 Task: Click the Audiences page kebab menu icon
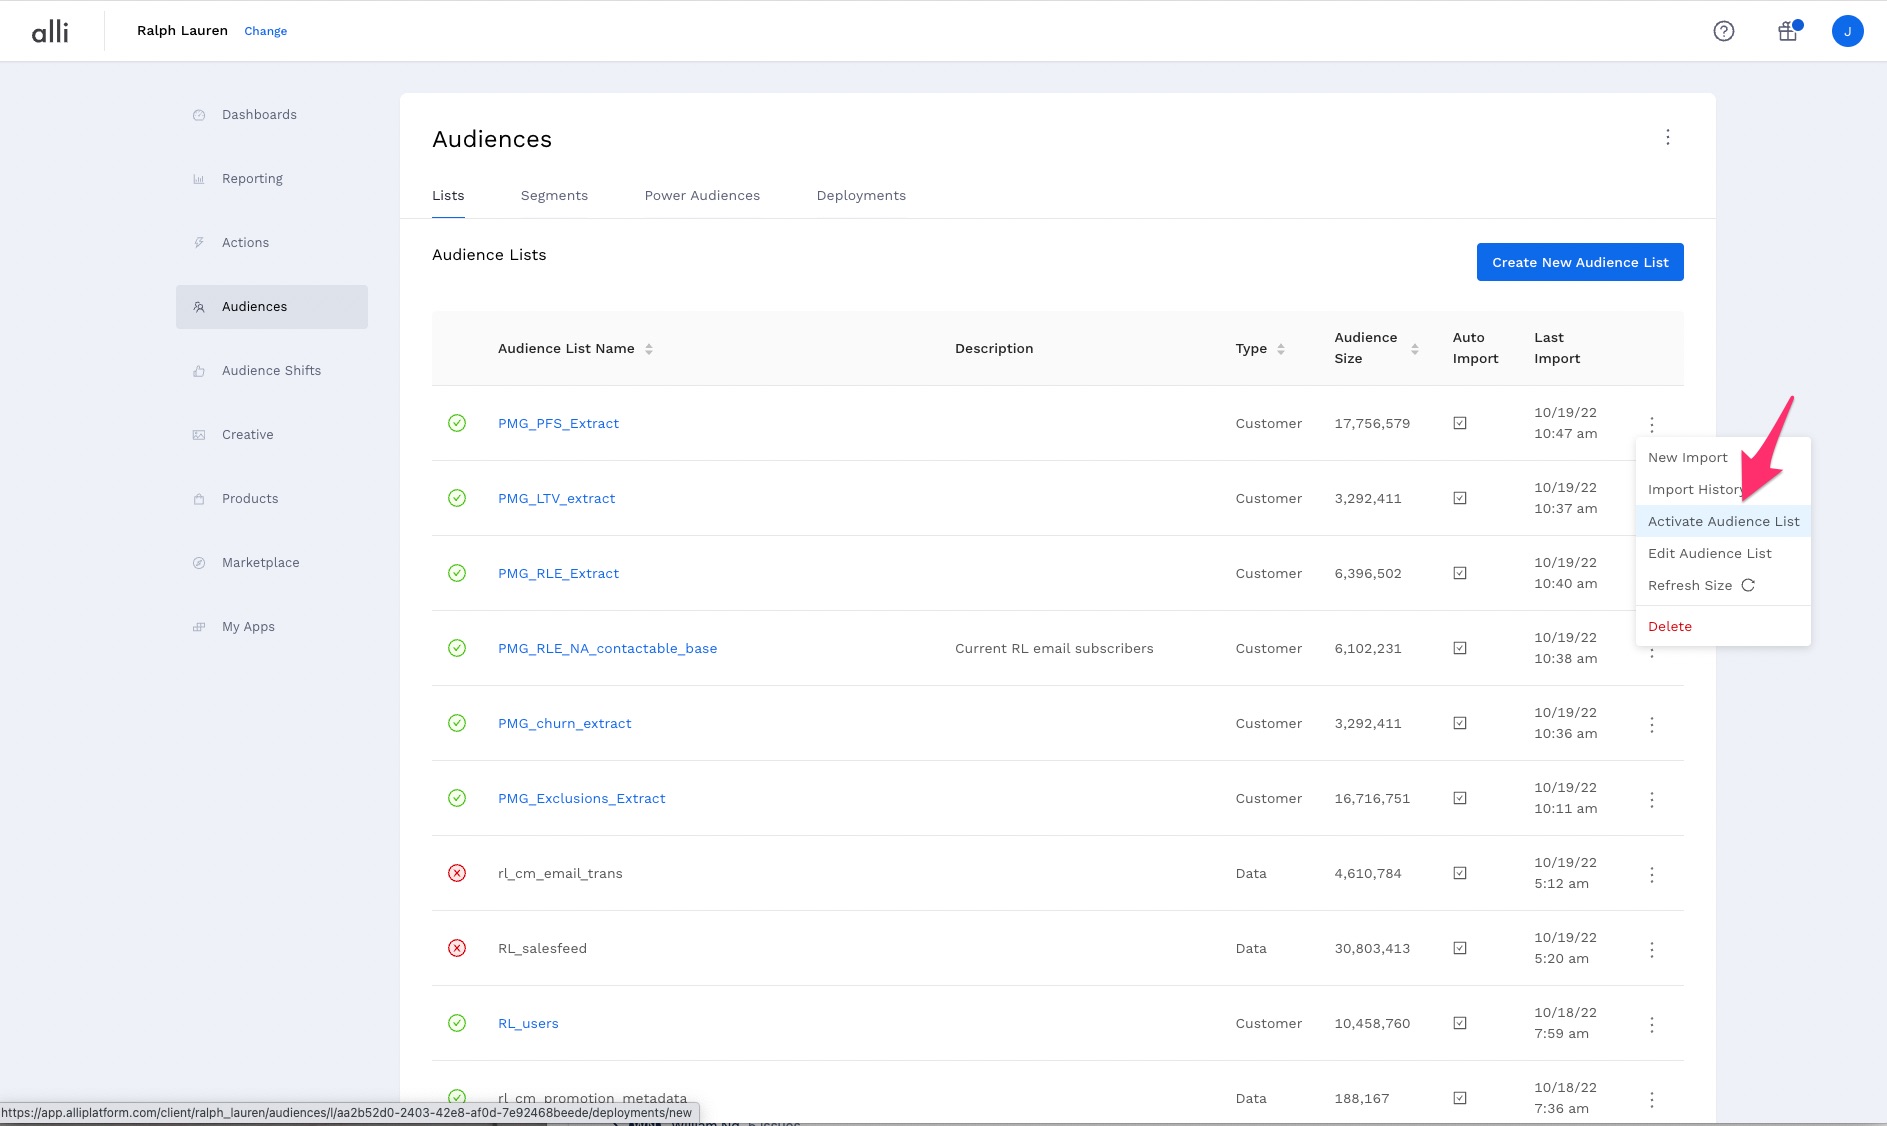click(1667, 137)
